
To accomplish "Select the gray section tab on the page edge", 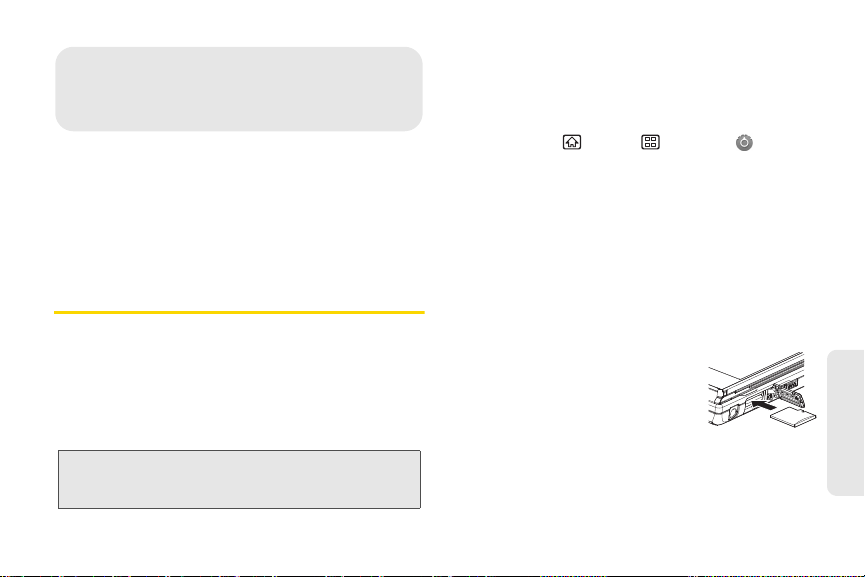I will (846, 423).
